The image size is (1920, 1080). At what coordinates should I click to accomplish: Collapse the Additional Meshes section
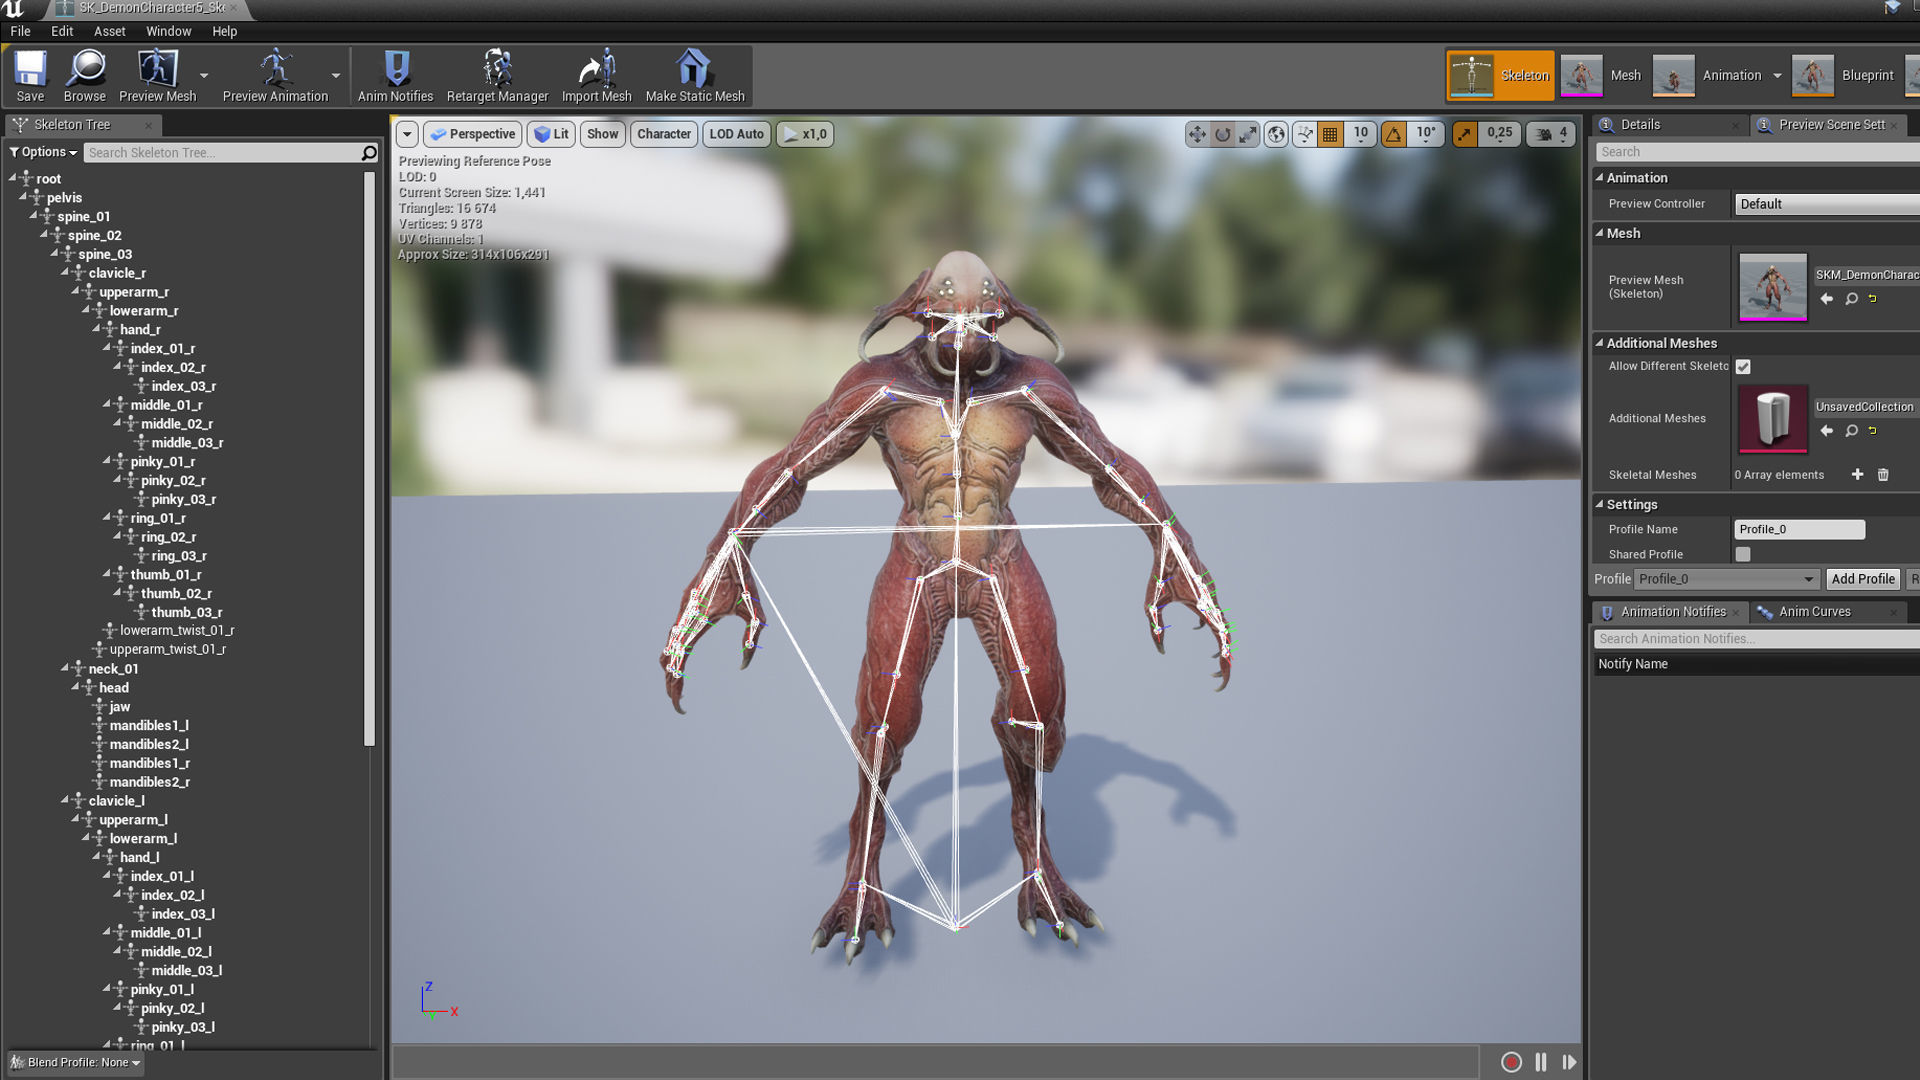(1600, 343)
